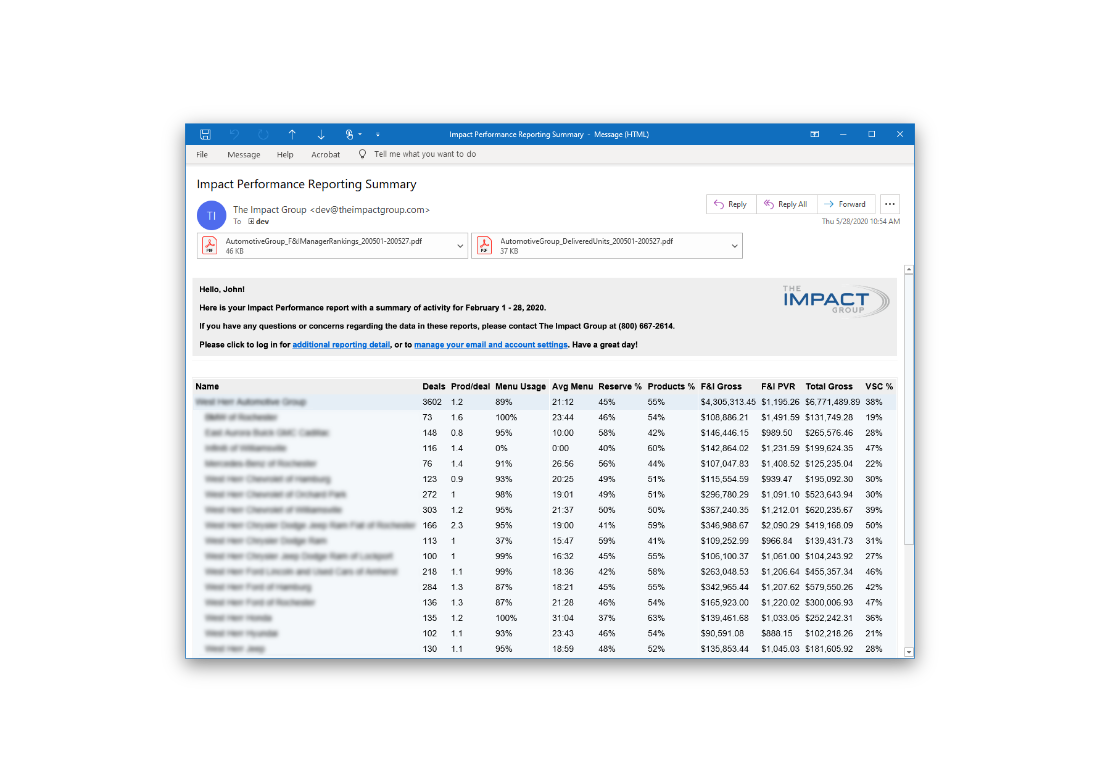Minimize the message window

[843, 134]
